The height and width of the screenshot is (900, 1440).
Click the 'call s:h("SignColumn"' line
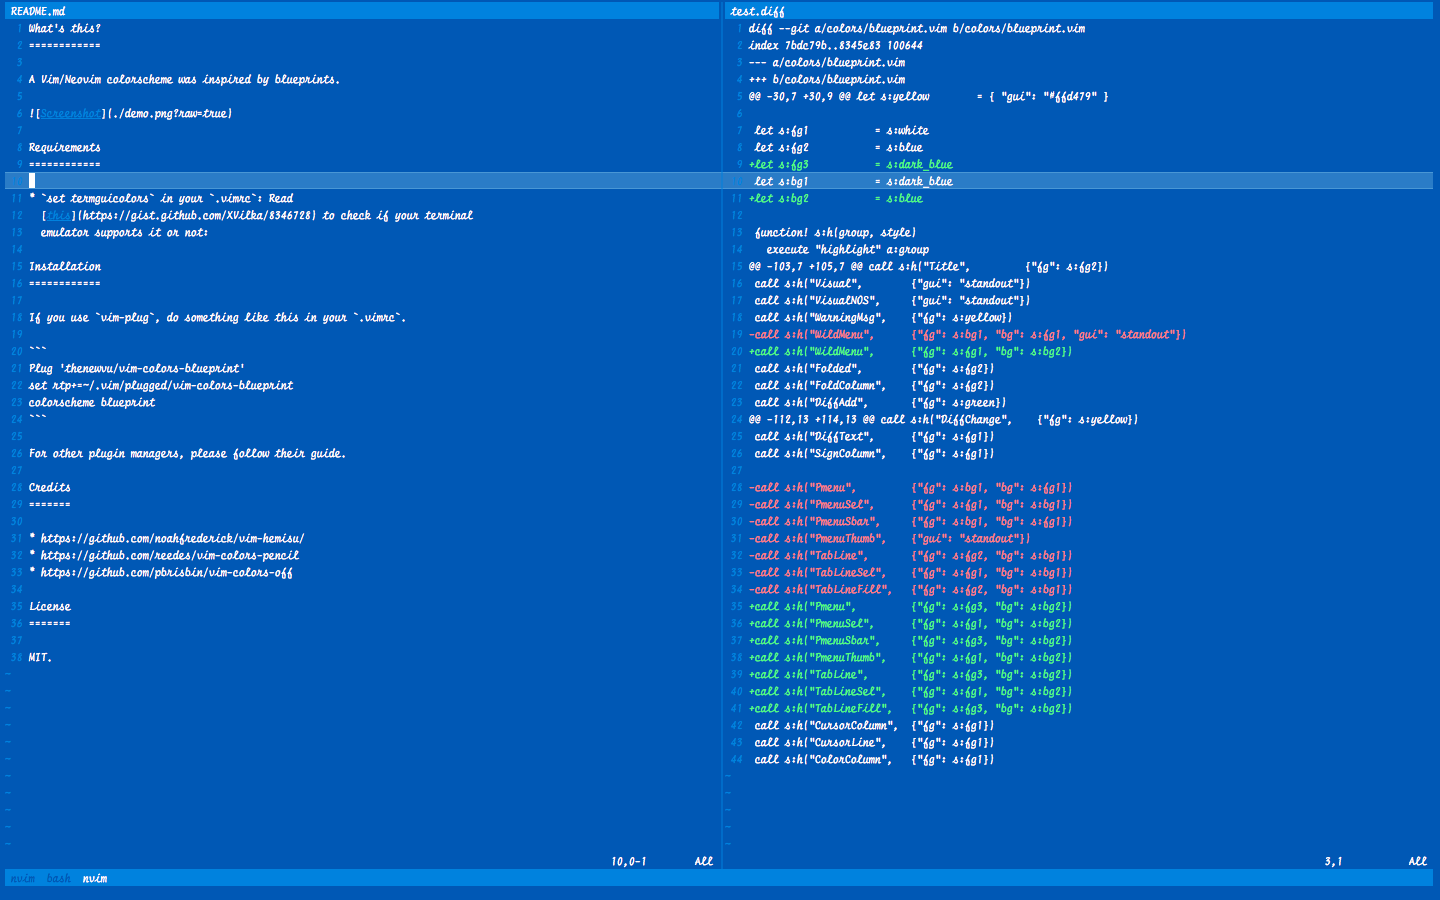tap(875, 453)
